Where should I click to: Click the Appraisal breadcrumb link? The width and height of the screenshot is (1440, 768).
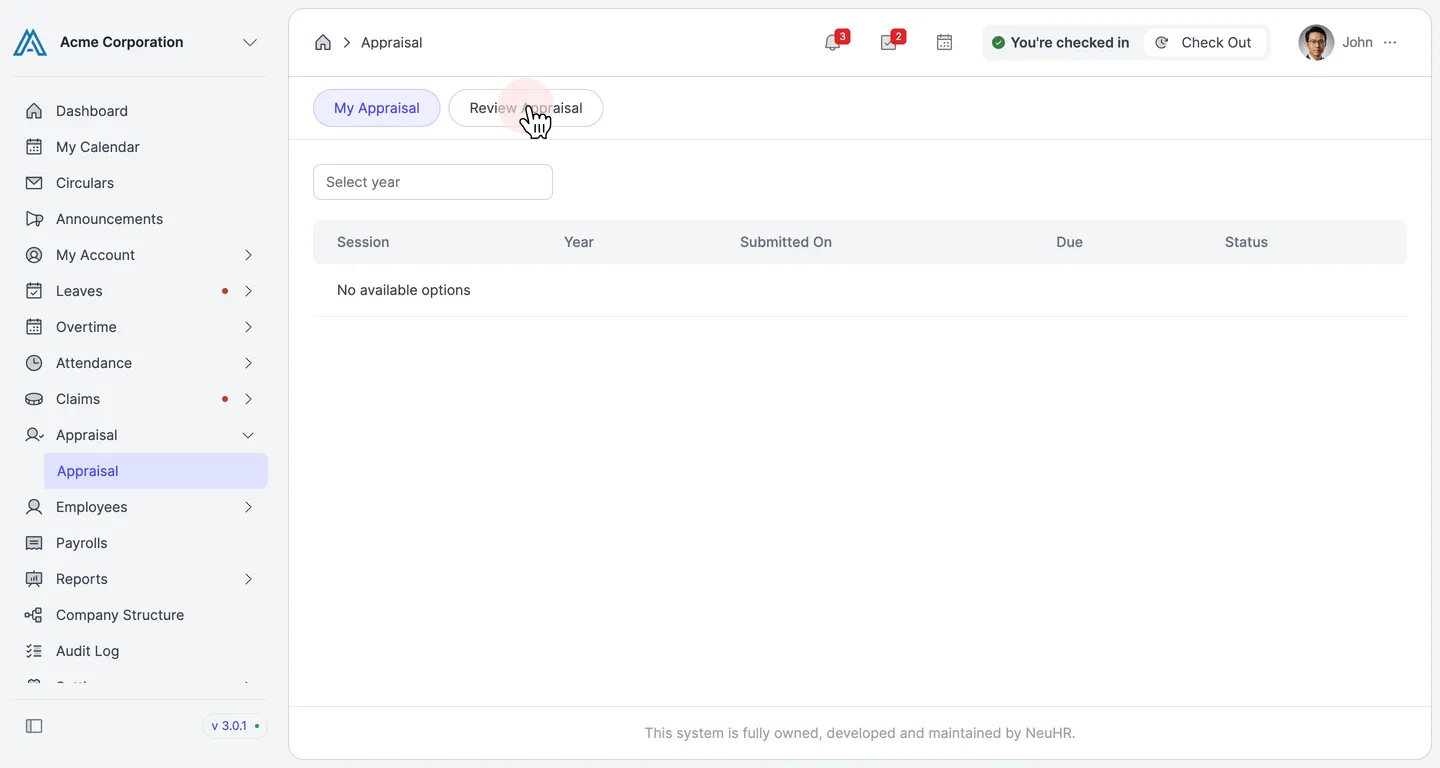click(392, 42)
